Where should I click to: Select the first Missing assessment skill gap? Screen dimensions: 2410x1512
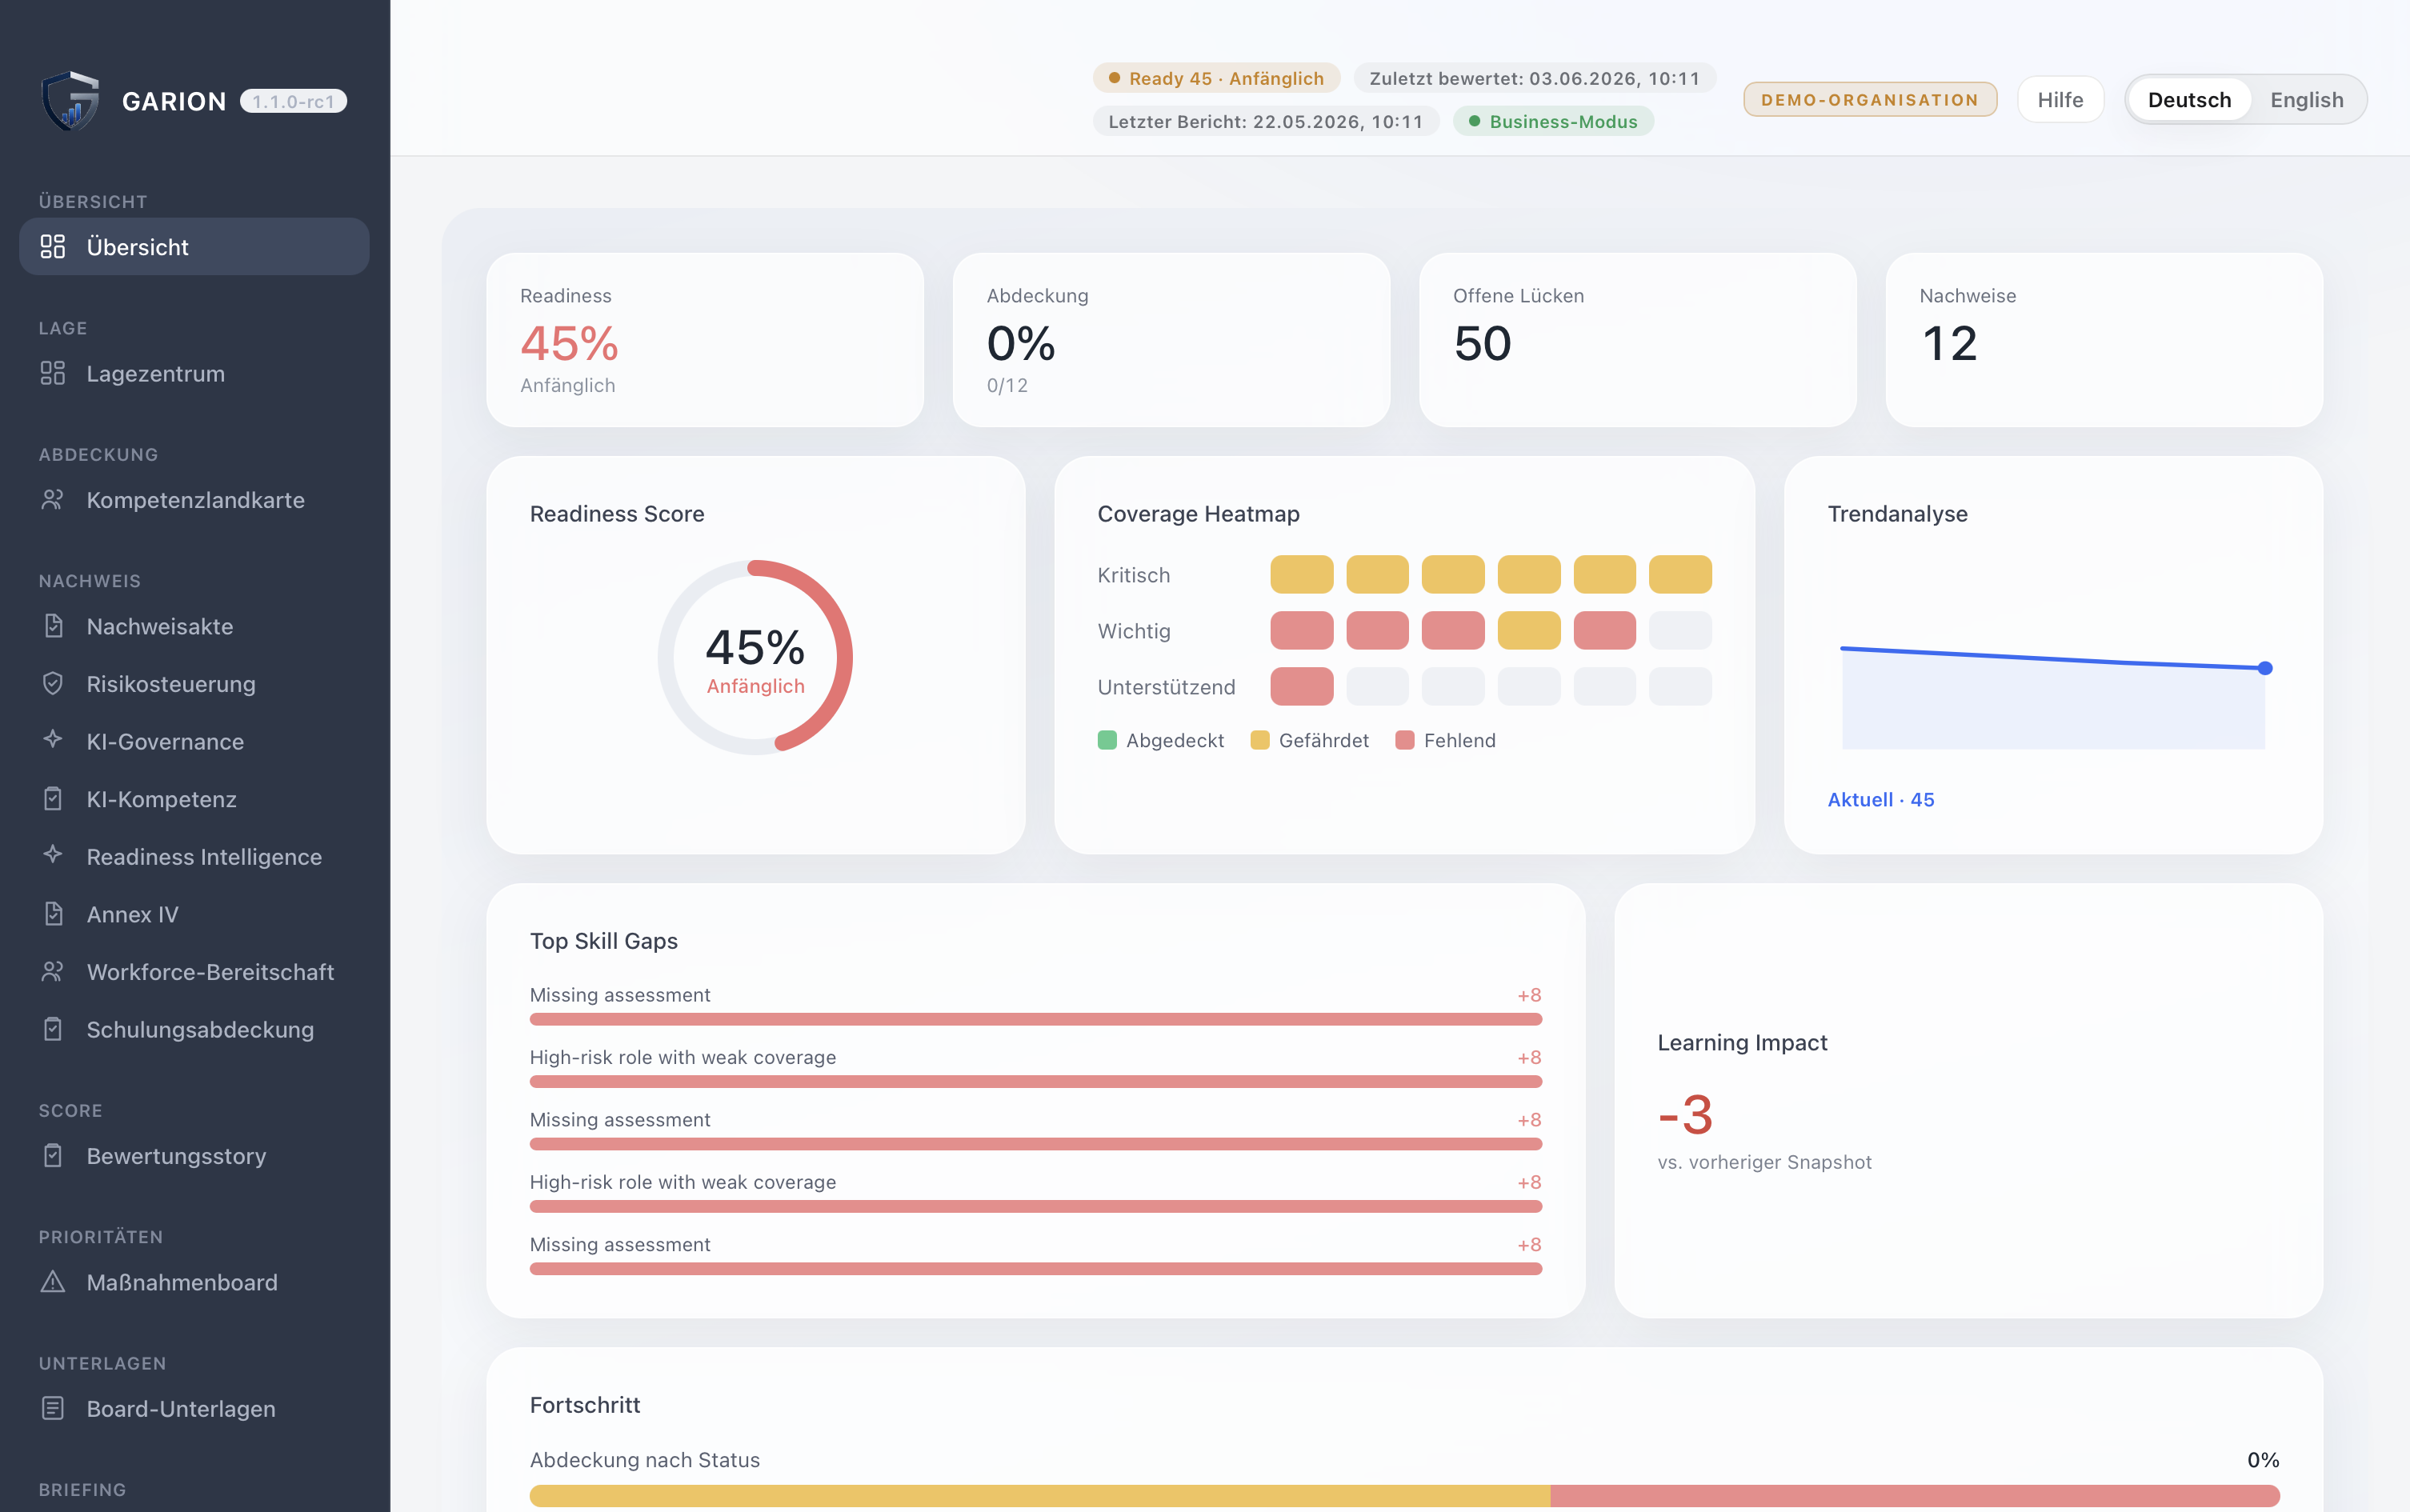[1035, 1003]
